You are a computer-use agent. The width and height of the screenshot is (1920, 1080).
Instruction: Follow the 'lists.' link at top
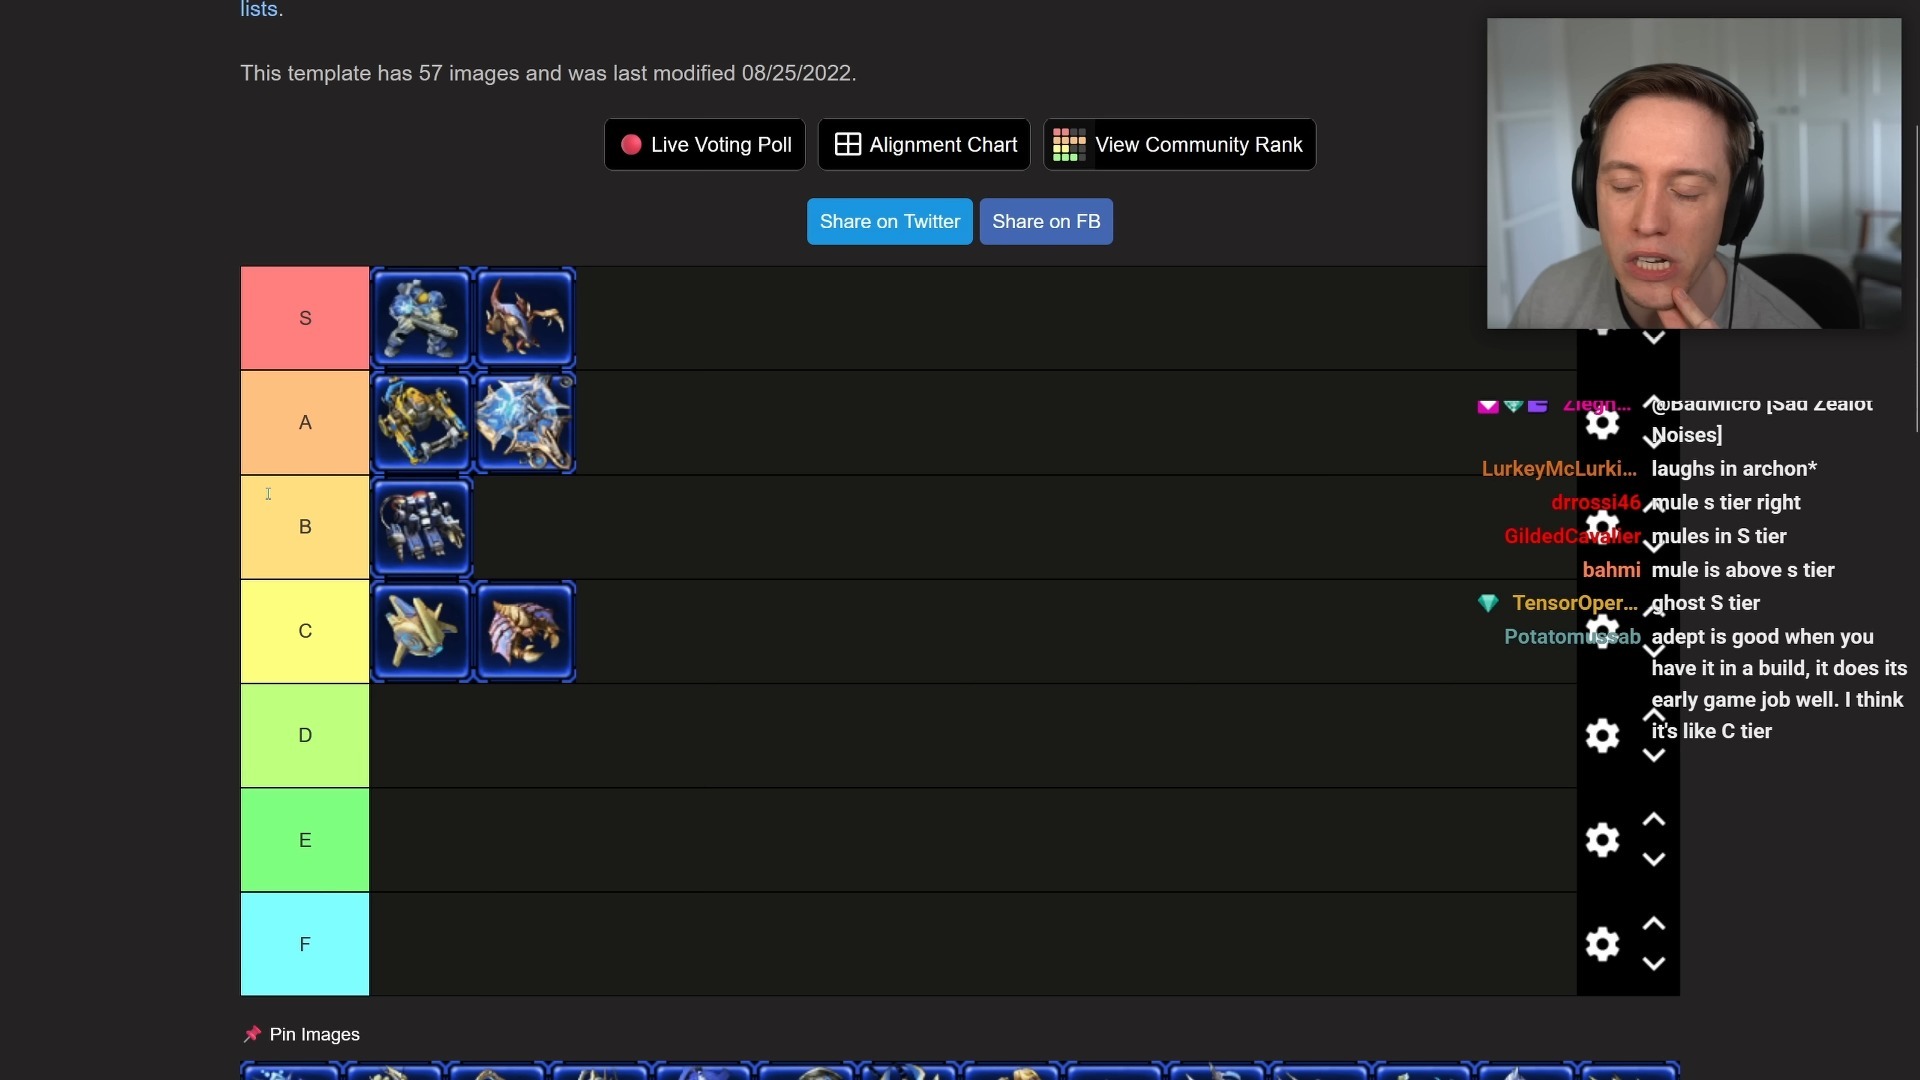click(262, 10)
